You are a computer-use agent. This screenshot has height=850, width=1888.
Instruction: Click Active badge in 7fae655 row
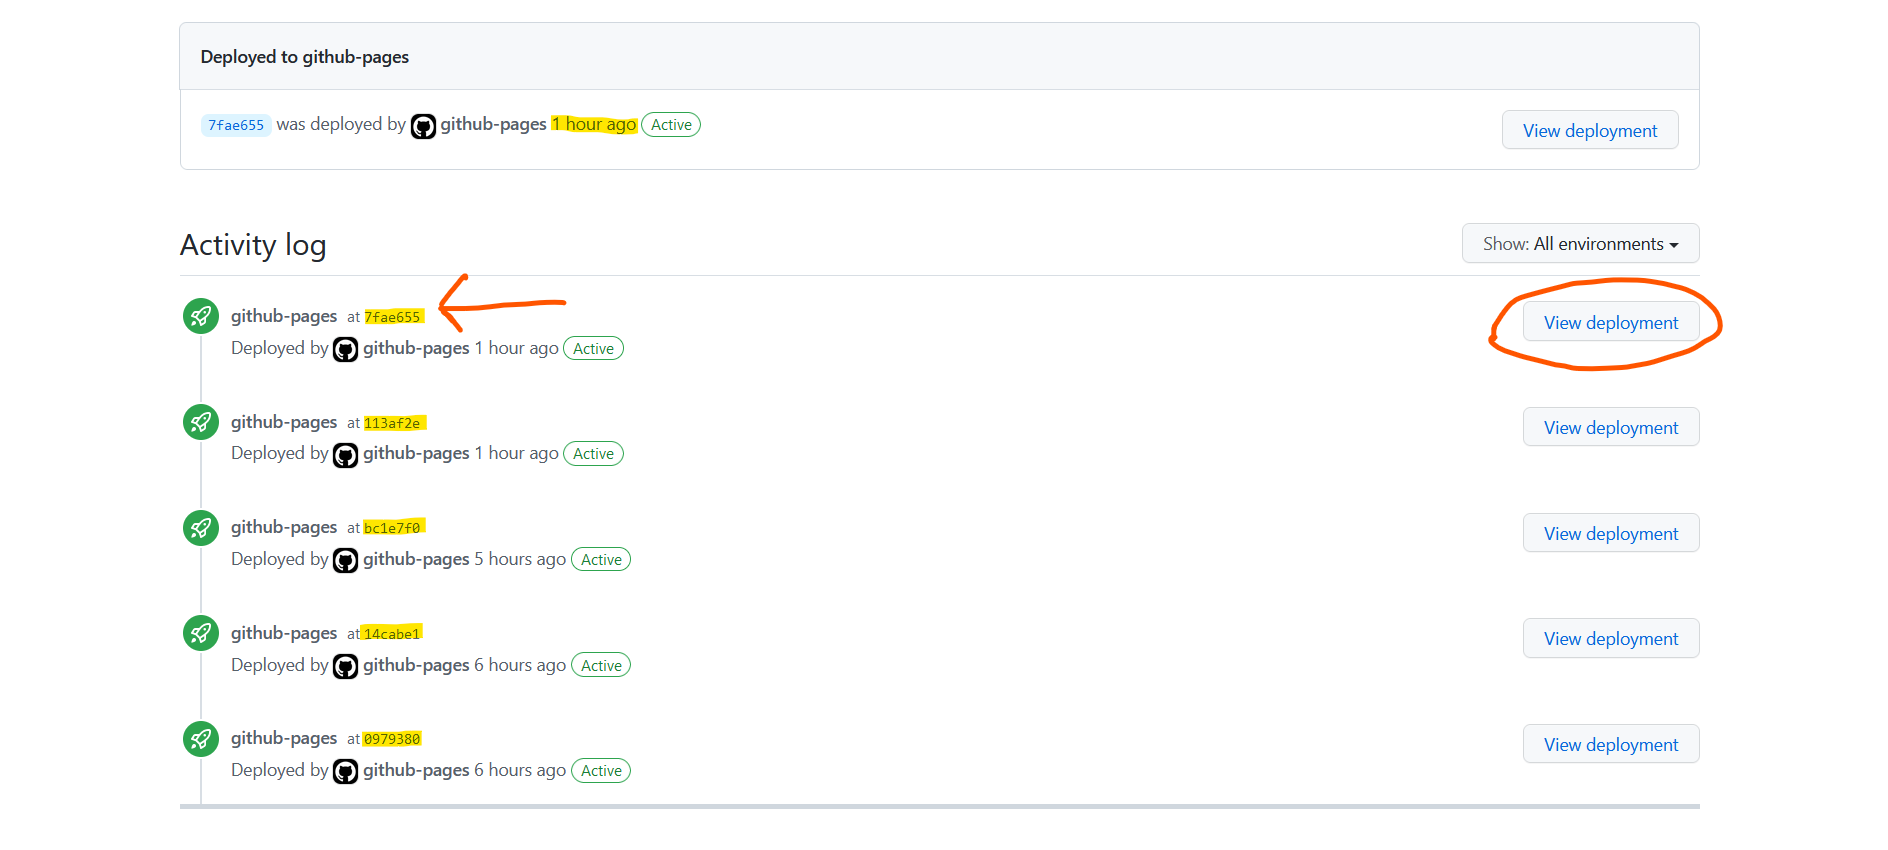pyautogui.click(x=593, y=348)
